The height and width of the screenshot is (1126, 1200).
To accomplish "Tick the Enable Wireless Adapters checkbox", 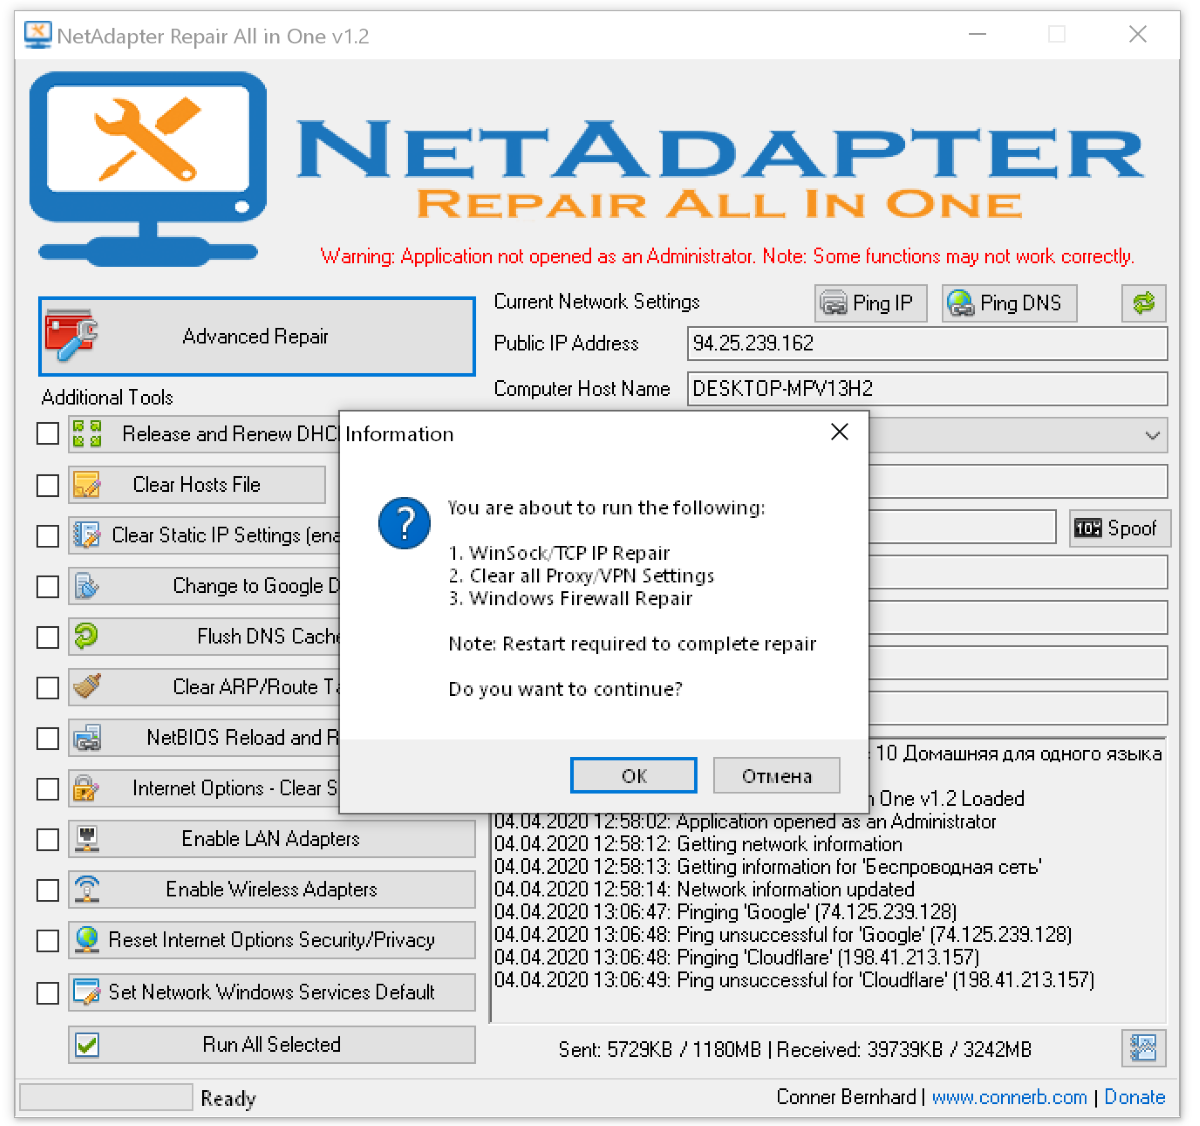I will pyautogui.click(x=47, y=890).
